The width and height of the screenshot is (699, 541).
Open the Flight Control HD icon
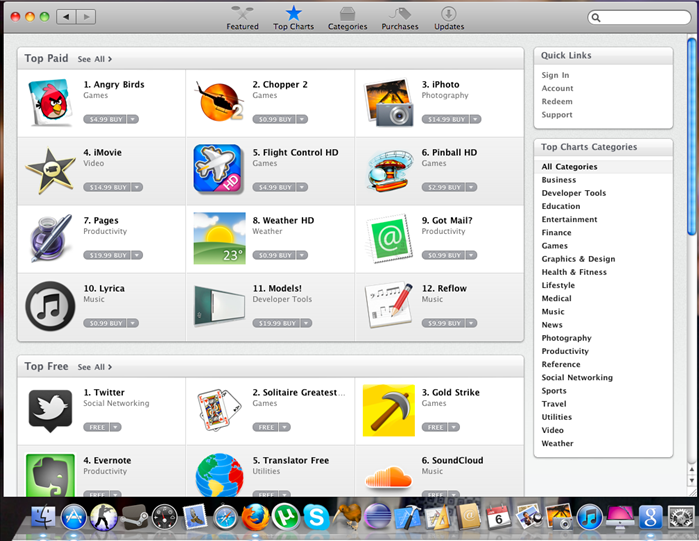(x=218, y=169)
